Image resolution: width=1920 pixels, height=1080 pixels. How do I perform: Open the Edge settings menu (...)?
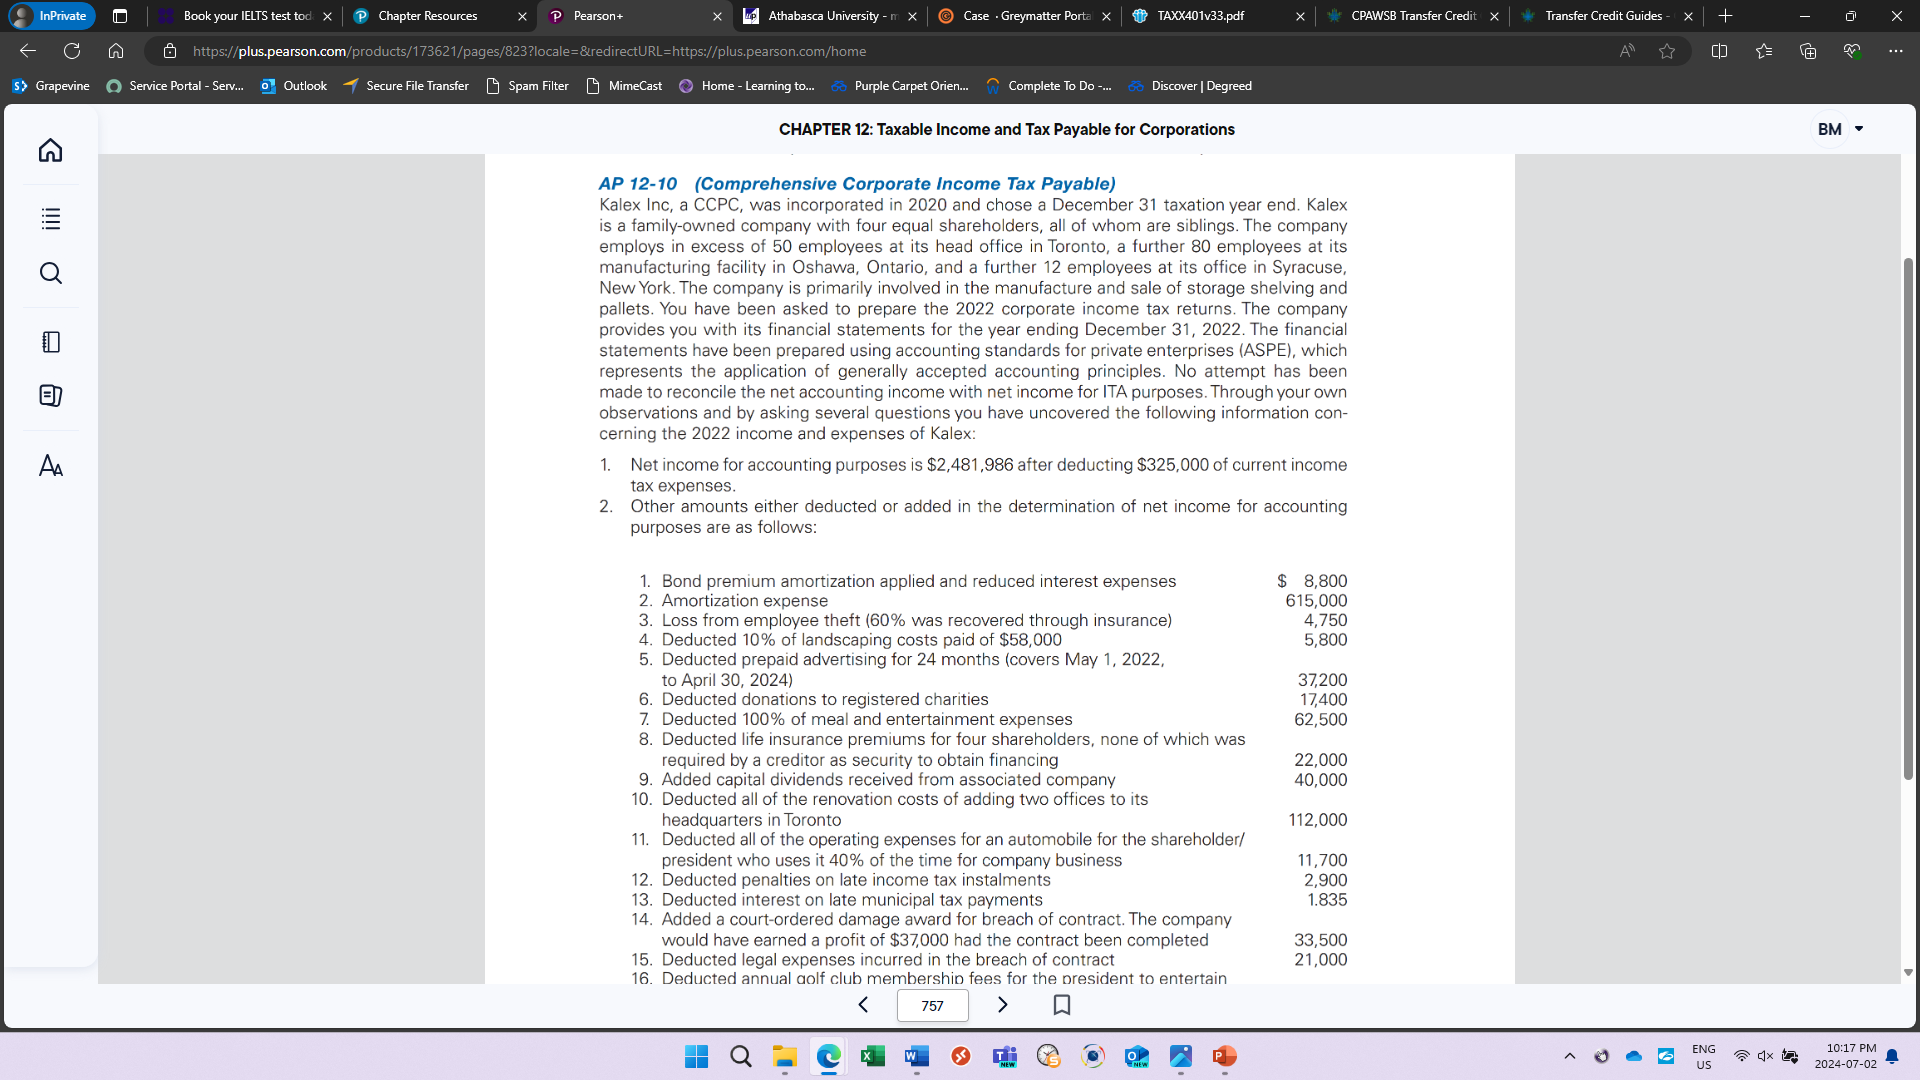pos(1897,51)
